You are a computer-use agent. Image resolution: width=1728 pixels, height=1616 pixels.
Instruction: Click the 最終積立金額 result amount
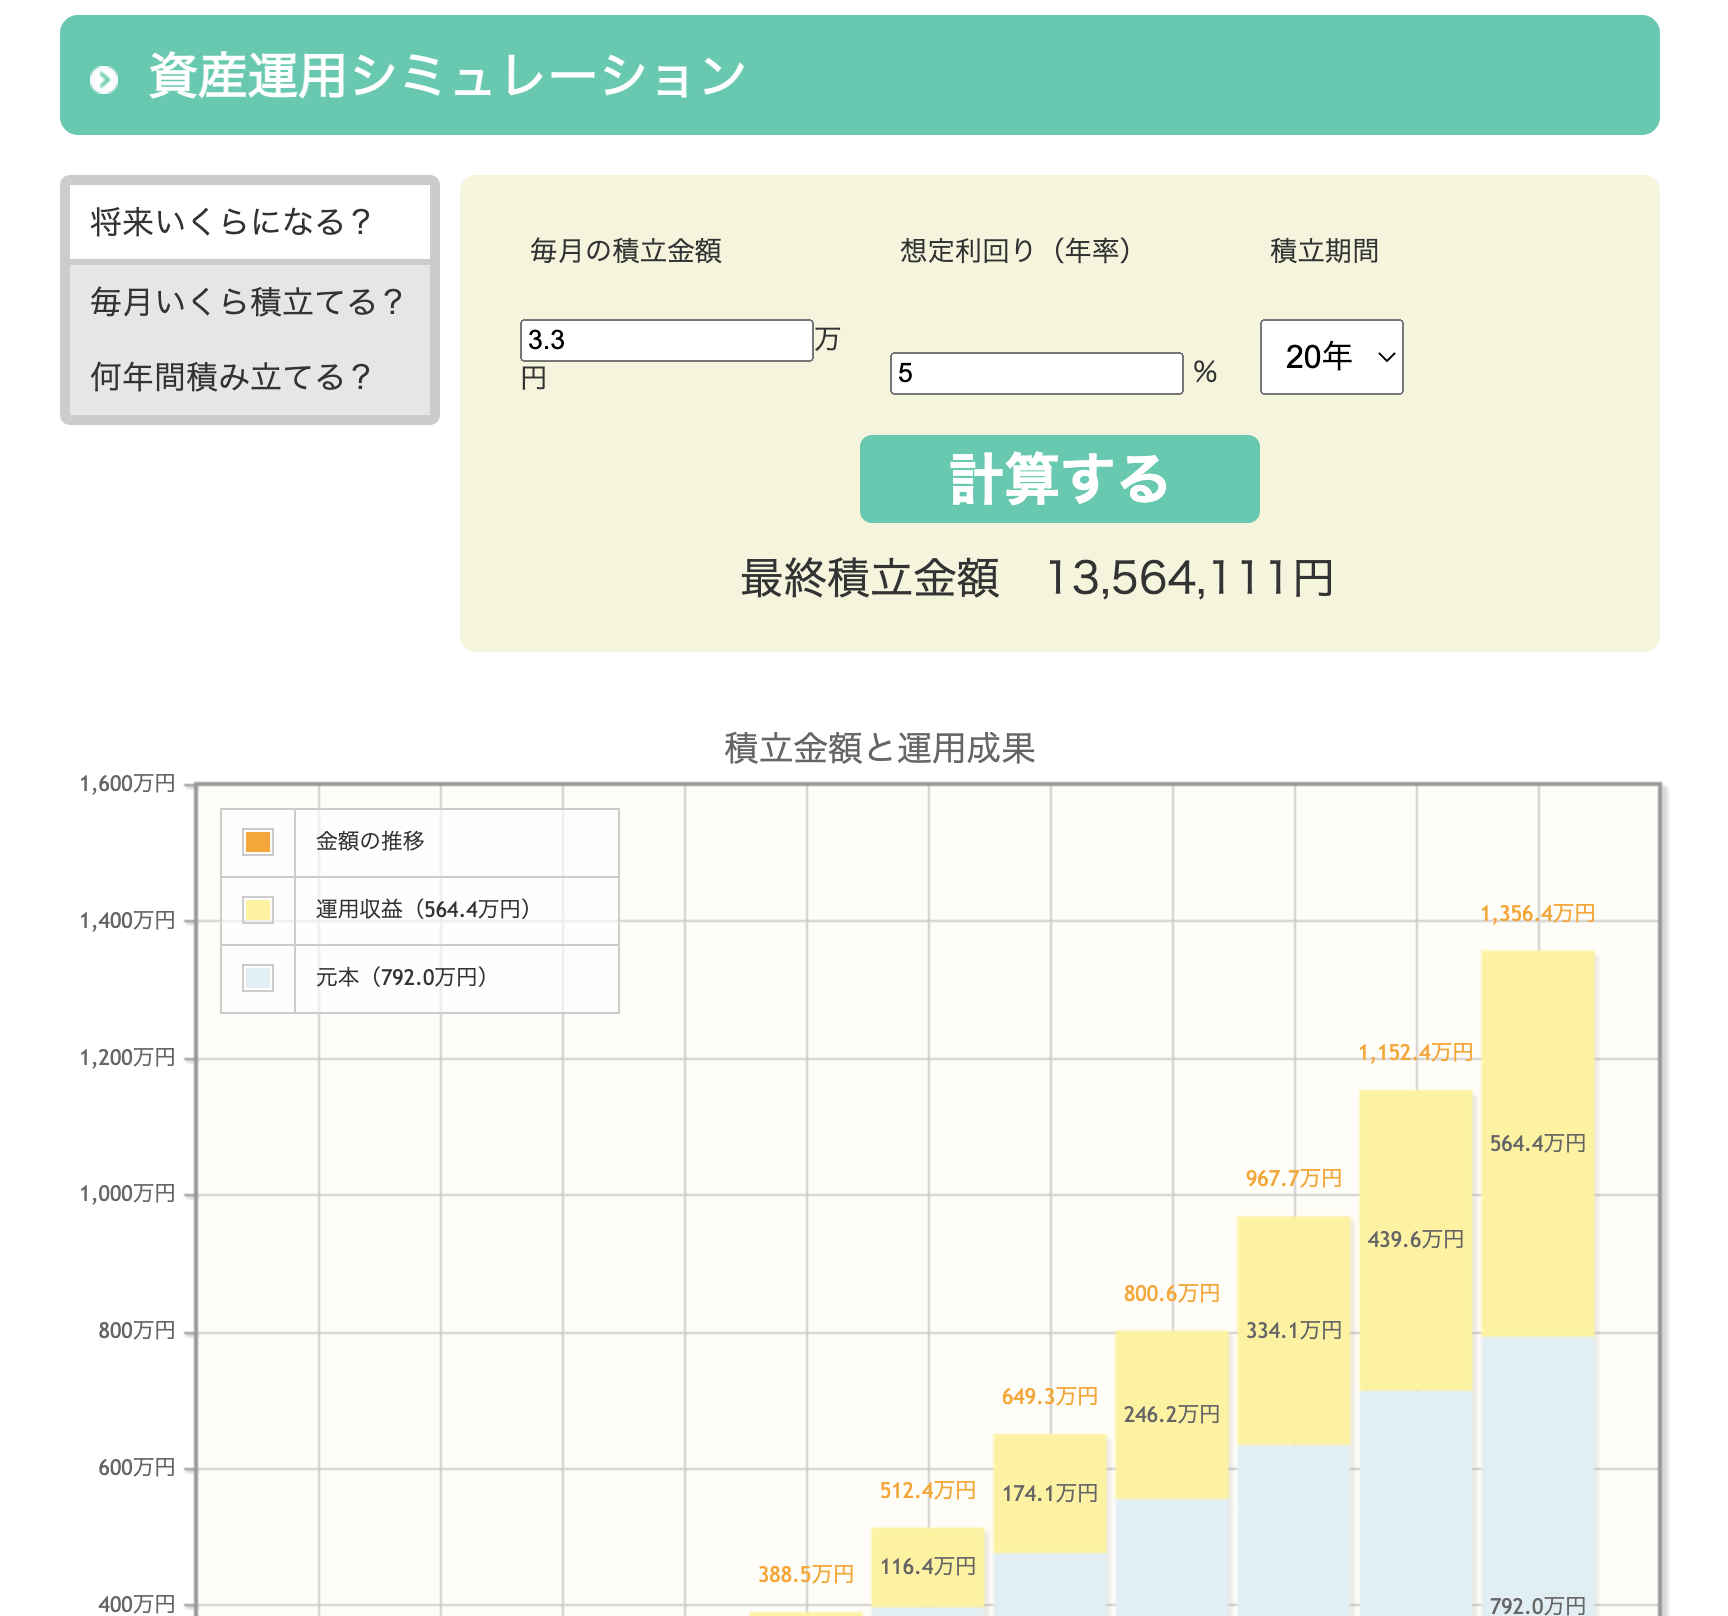point(1188,578)
